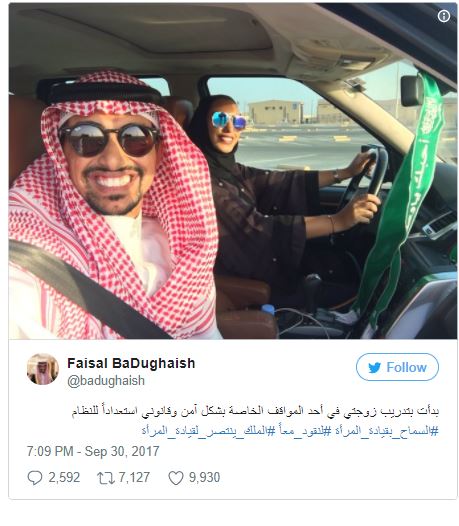This screenshot has height=526, width=459.
Task: Open the 7:09 PM - Sep 30, 2017 timestamp
Action: (93, 451)
